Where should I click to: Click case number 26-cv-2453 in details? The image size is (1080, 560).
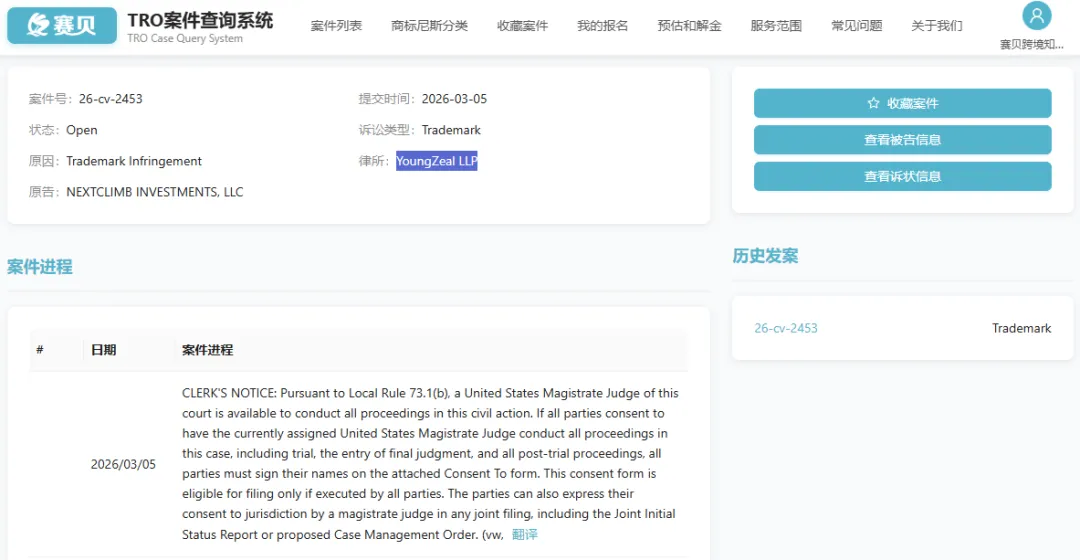coord(111,98)
